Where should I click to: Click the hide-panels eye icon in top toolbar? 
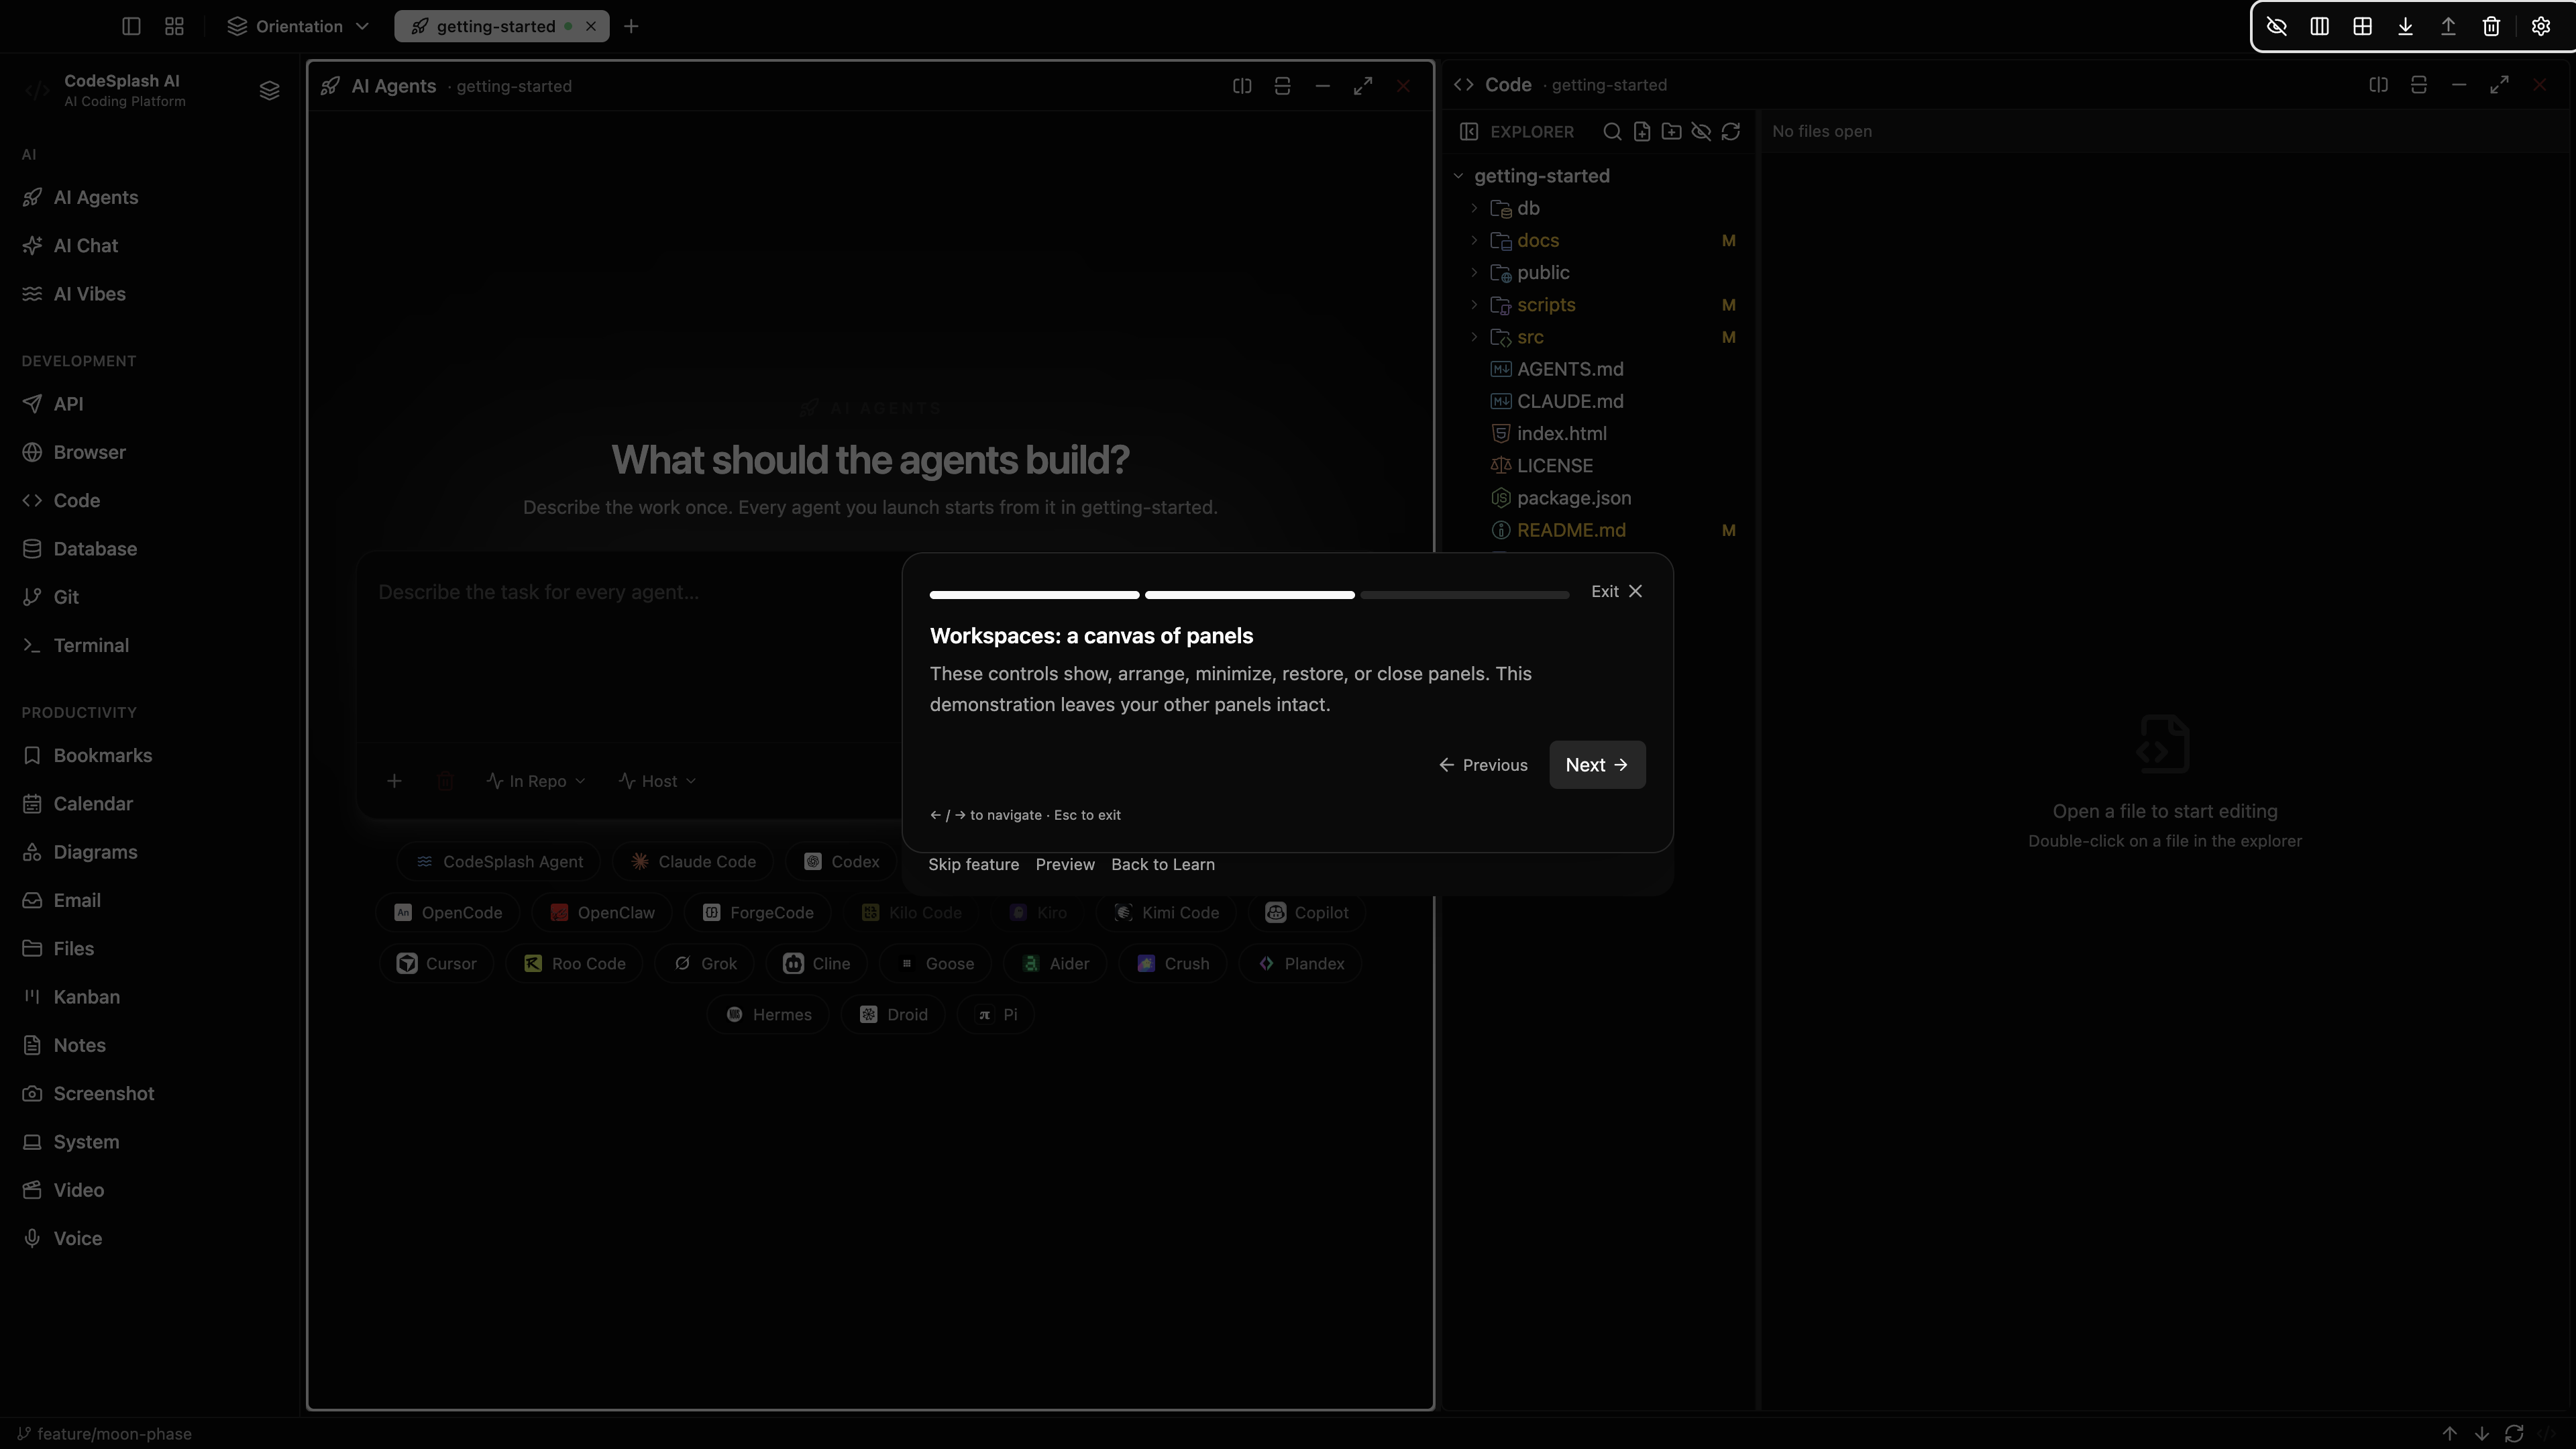[2277, 27]
